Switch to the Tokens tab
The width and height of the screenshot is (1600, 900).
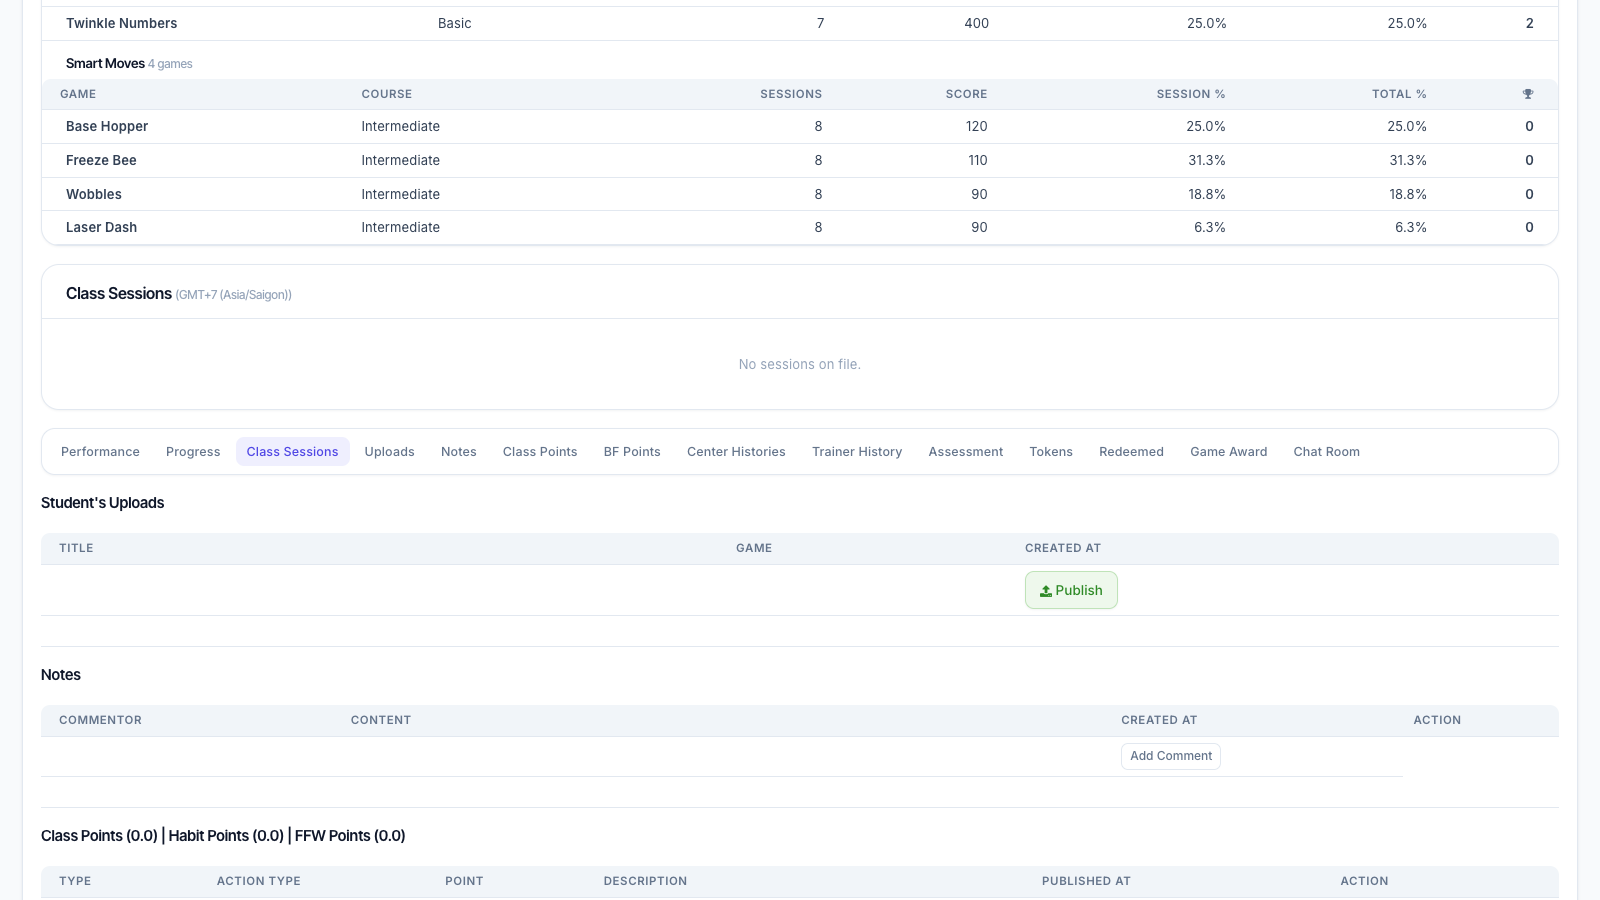(1051, 452)
